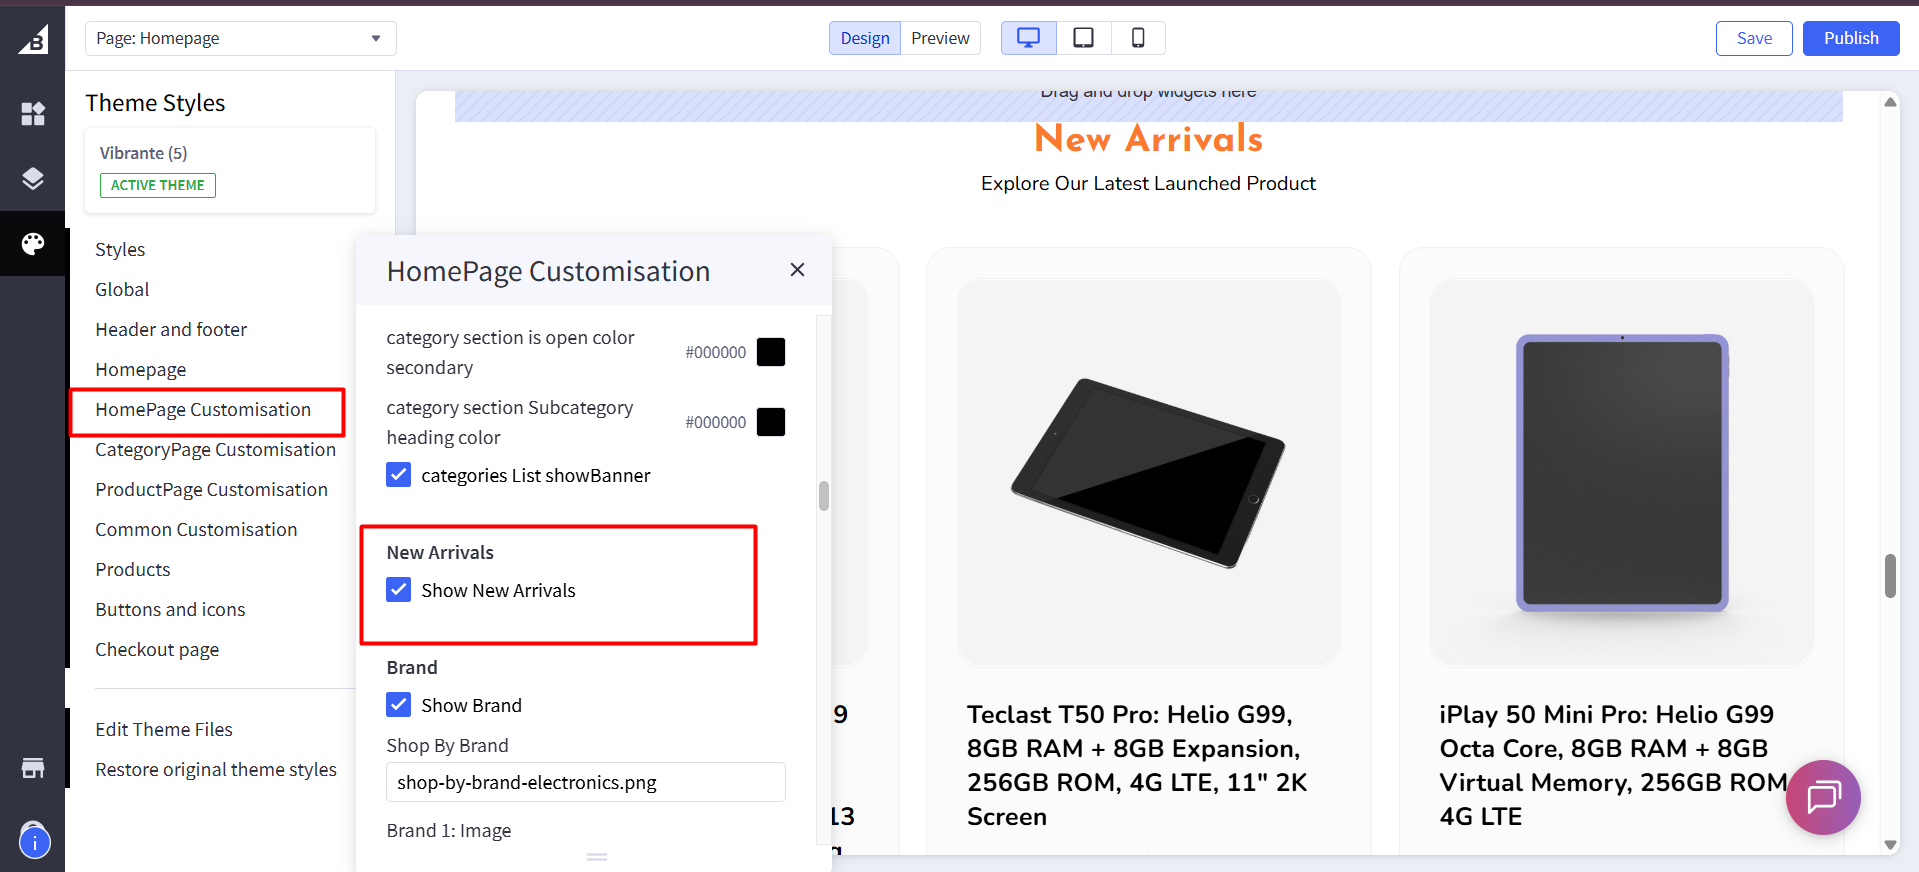Image resolution: width=1919 pixels, height=872 pixels.
Task: Switch to mobile viewport icon
Action: tap(1138, 38)
